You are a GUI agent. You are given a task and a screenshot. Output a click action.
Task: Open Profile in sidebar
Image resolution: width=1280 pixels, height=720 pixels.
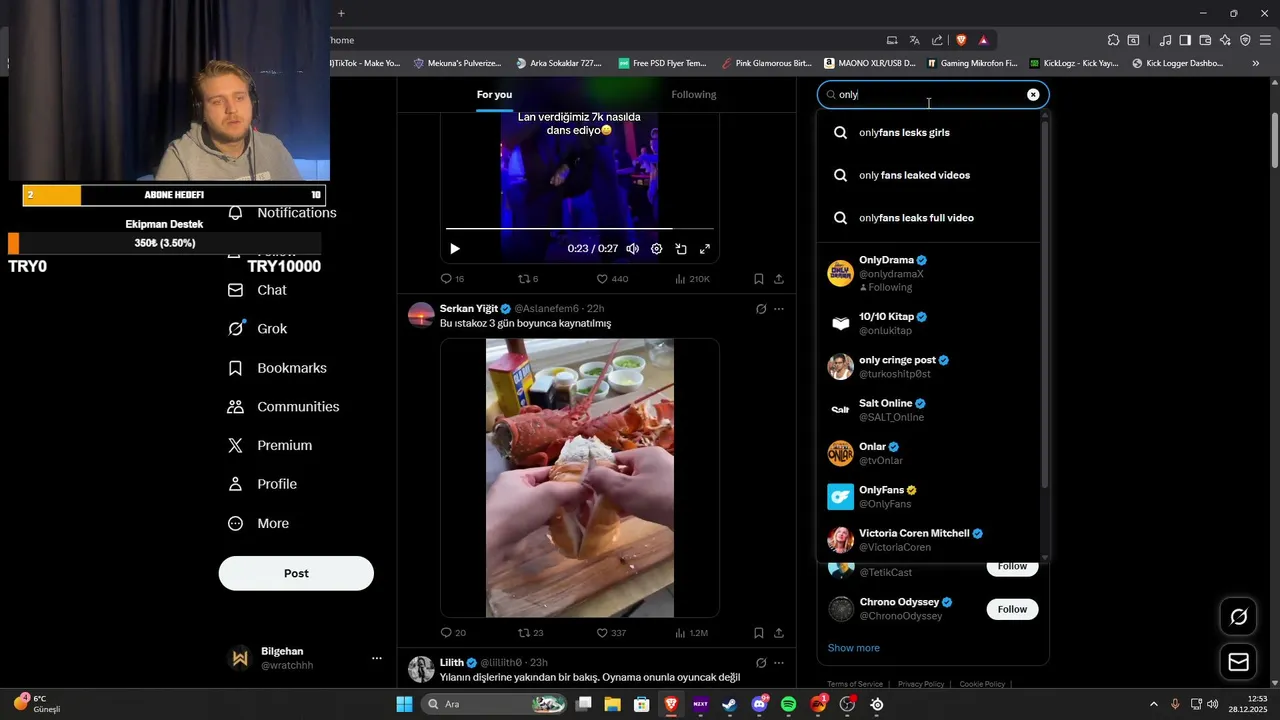tap(262, 484)
